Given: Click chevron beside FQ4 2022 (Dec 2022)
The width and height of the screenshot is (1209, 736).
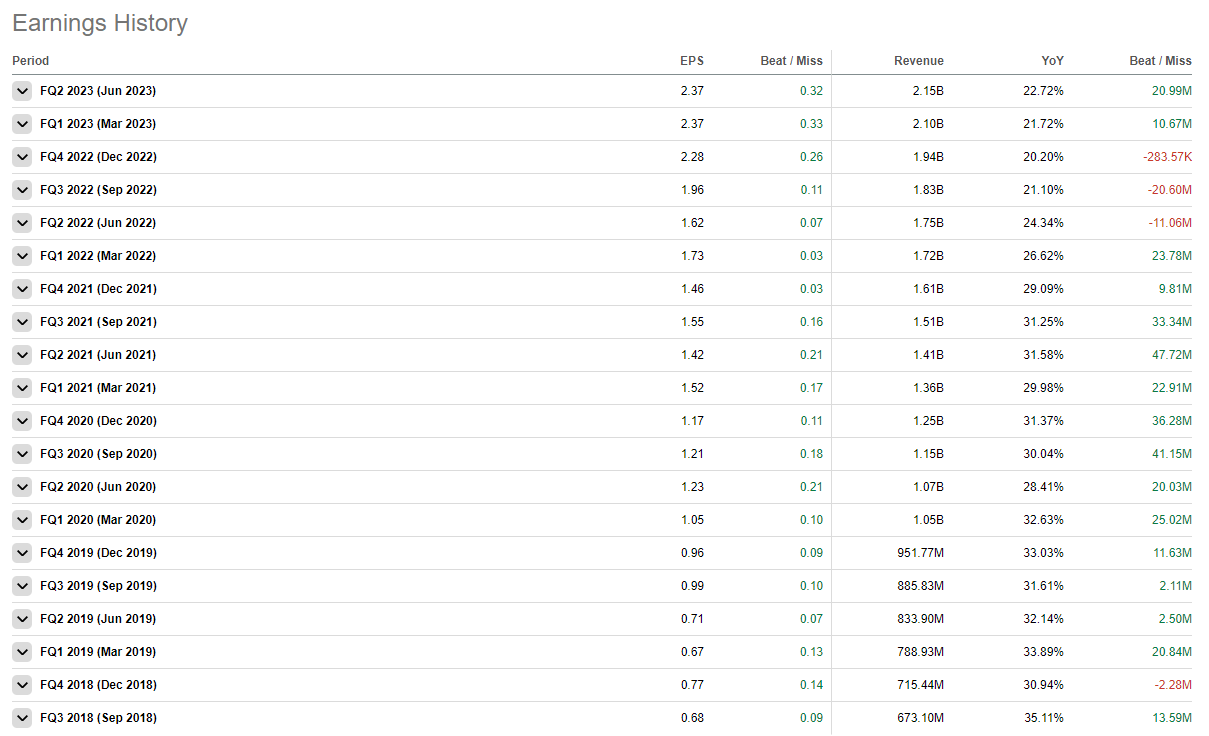Looking at the screenshot, I should (22, 157).
